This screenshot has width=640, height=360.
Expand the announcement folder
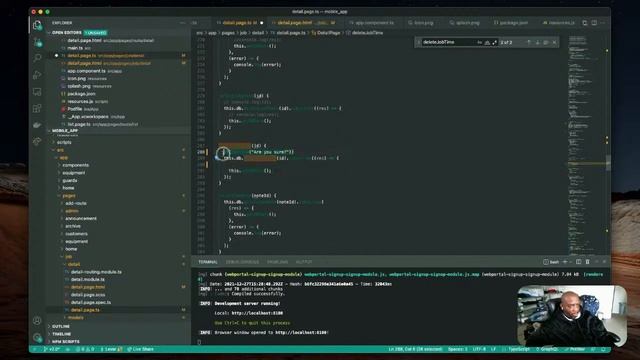pos(81,218)
